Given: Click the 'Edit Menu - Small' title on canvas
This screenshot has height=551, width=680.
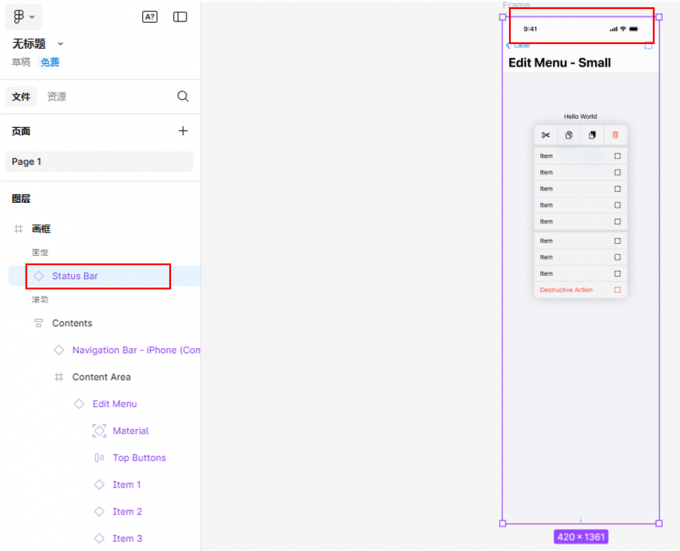Looking at the screenshot, I should tap(559, 63).
